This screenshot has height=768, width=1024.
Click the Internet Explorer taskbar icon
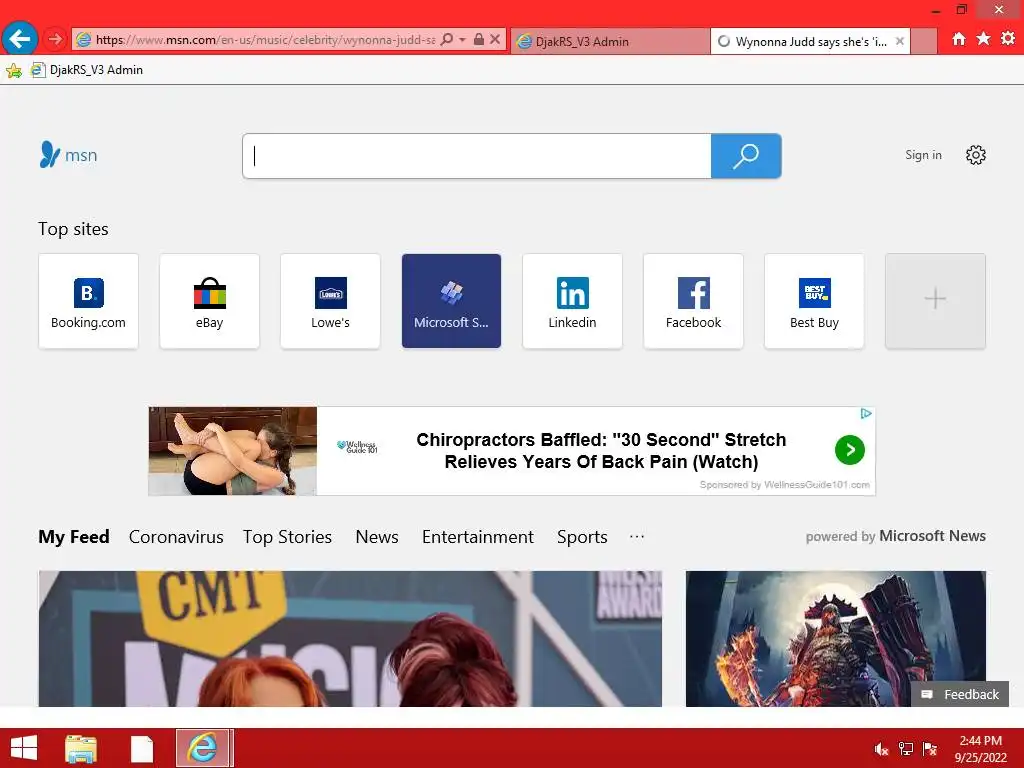(203, 748)
